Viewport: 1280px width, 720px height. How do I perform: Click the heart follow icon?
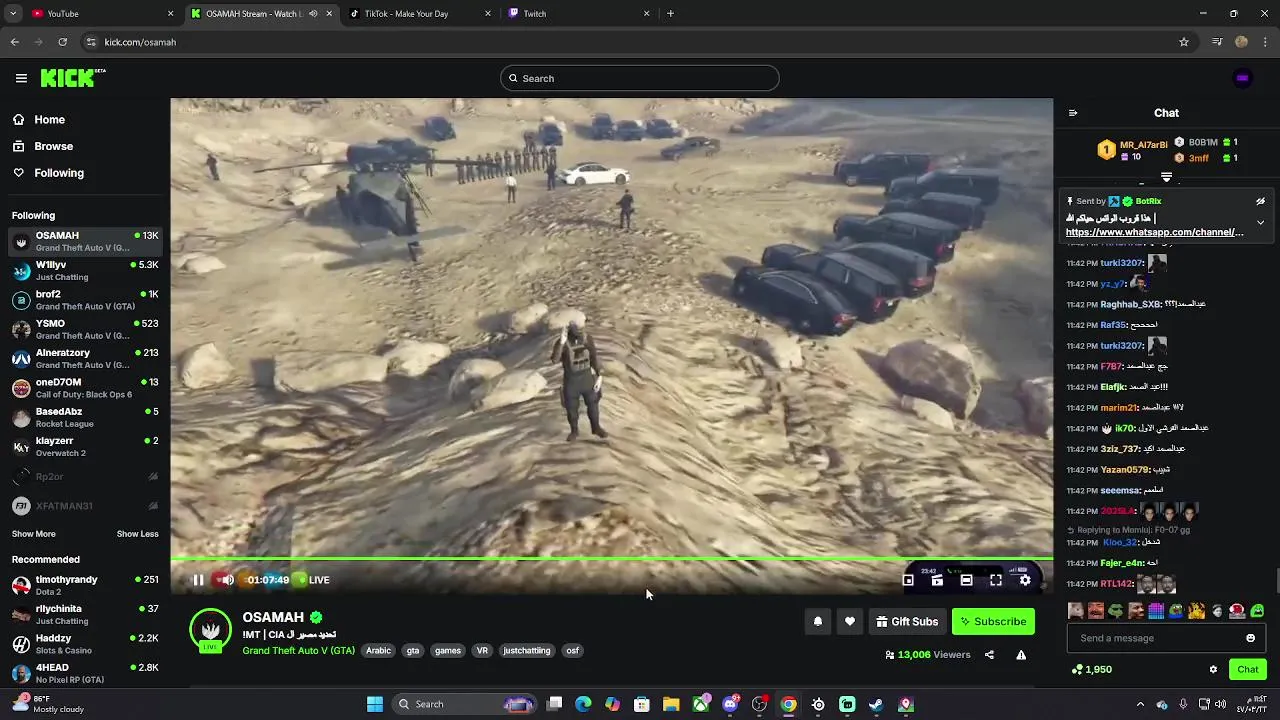(x=850, y=621)
